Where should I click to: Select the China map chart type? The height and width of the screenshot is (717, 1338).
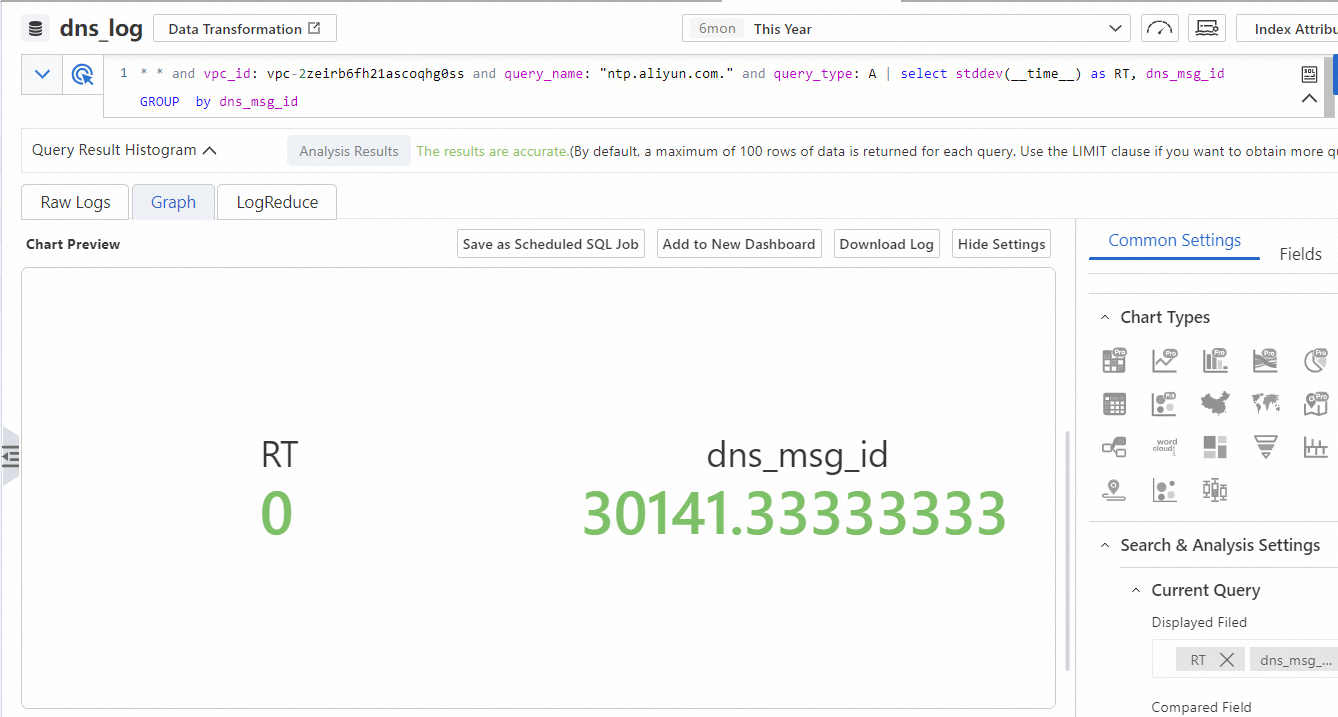point(1215,404)
